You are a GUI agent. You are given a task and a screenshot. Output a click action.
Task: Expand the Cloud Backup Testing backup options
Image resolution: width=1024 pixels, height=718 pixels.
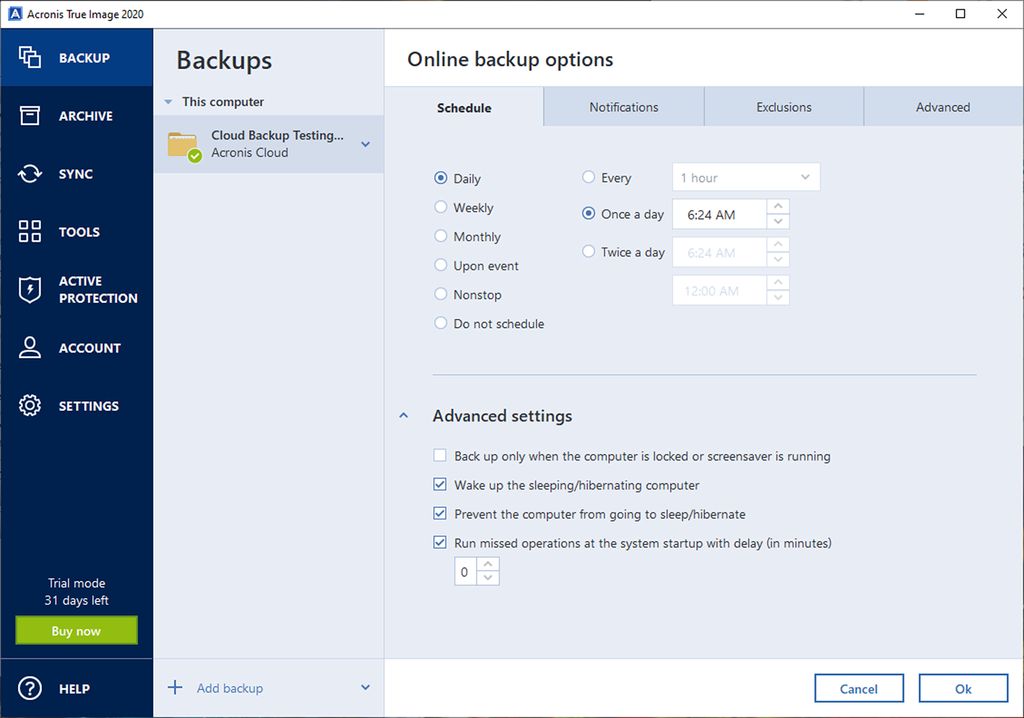point(363,144)
